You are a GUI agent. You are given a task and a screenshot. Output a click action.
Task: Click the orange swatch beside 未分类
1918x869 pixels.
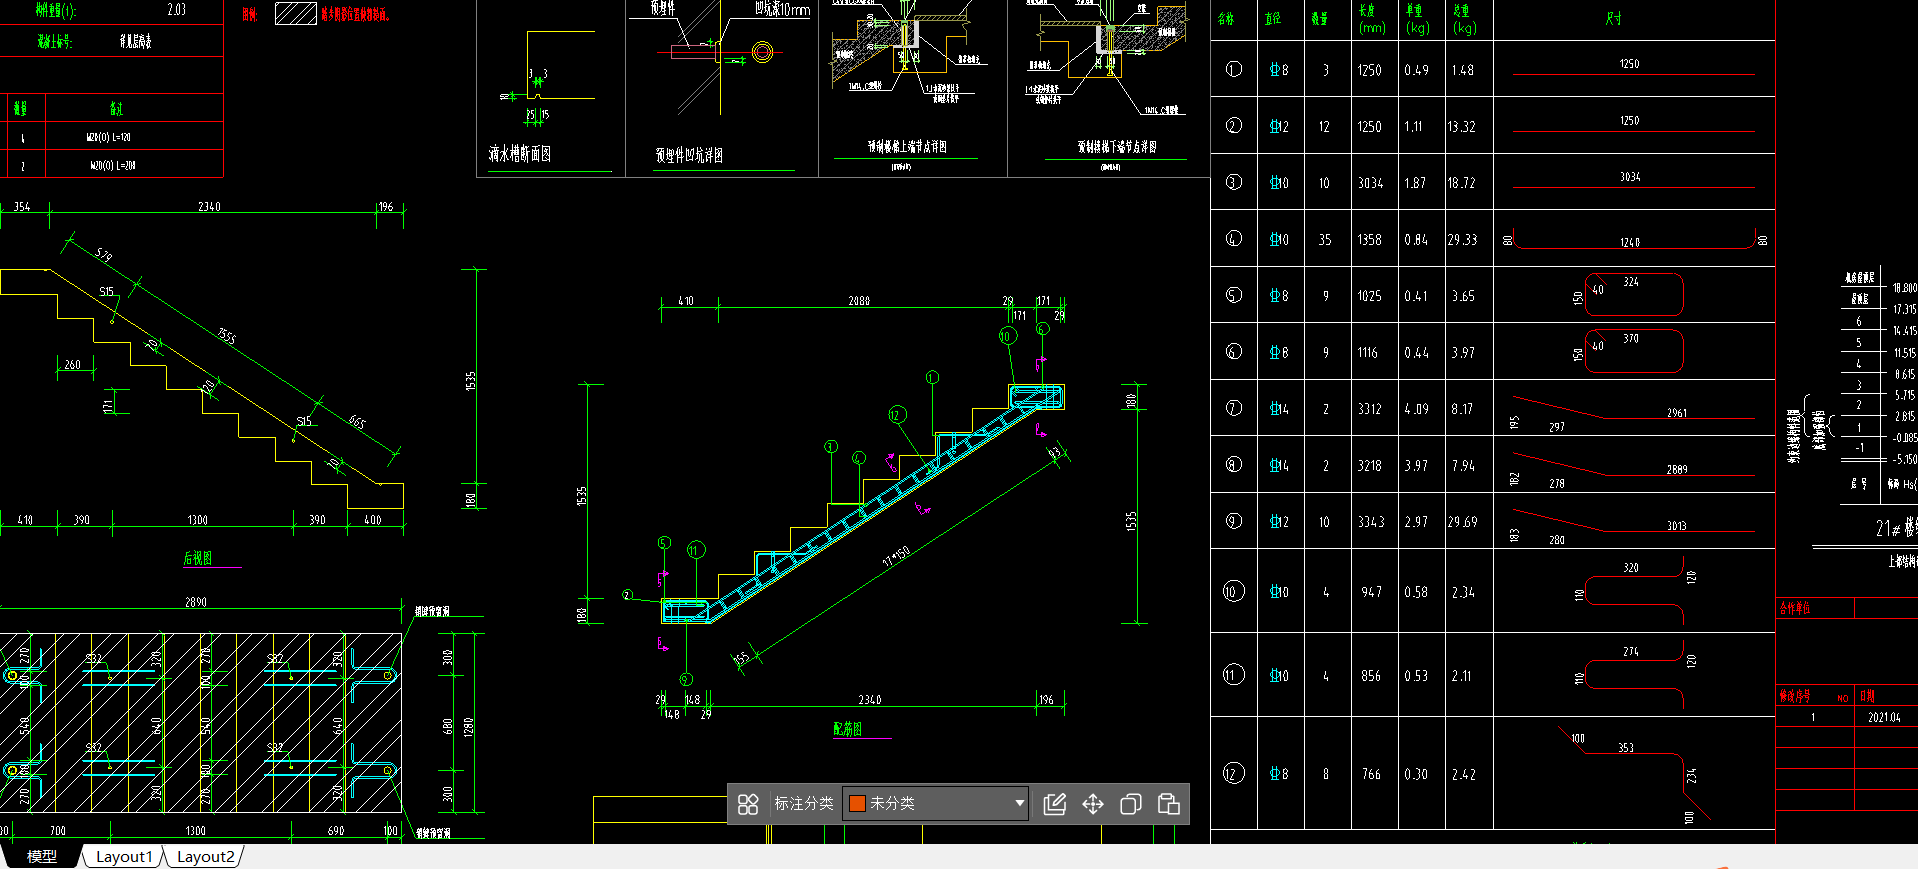(x=857, y=803)
